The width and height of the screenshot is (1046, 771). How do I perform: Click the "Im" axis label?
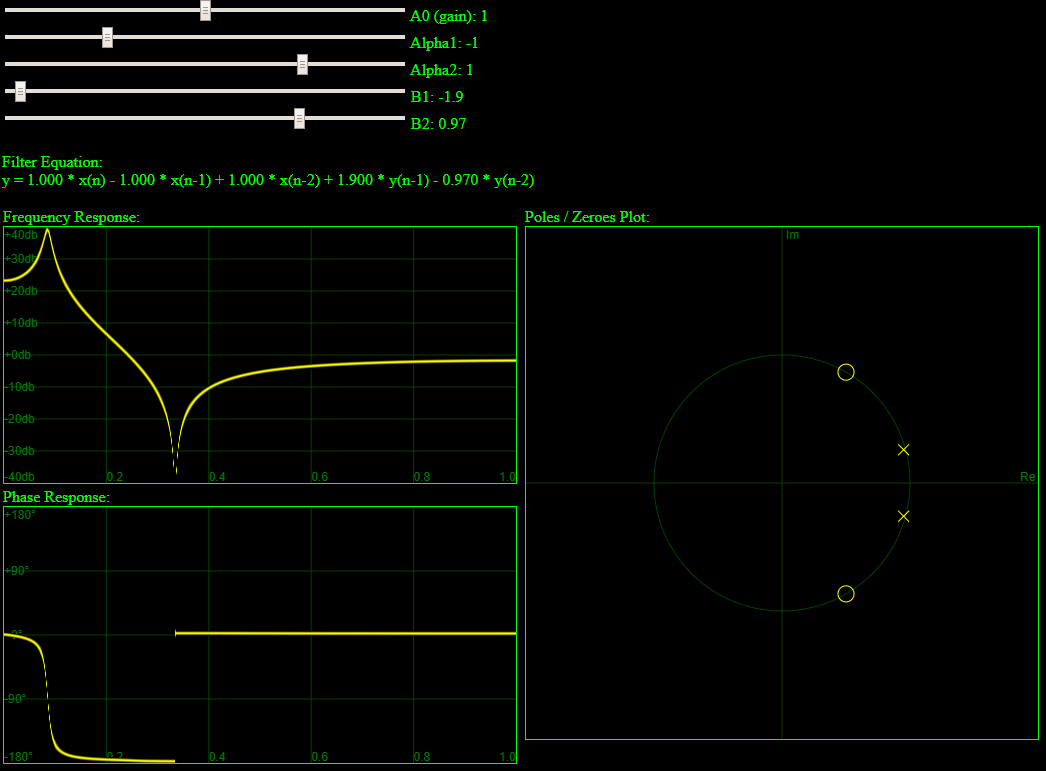[x=792, y=235]
